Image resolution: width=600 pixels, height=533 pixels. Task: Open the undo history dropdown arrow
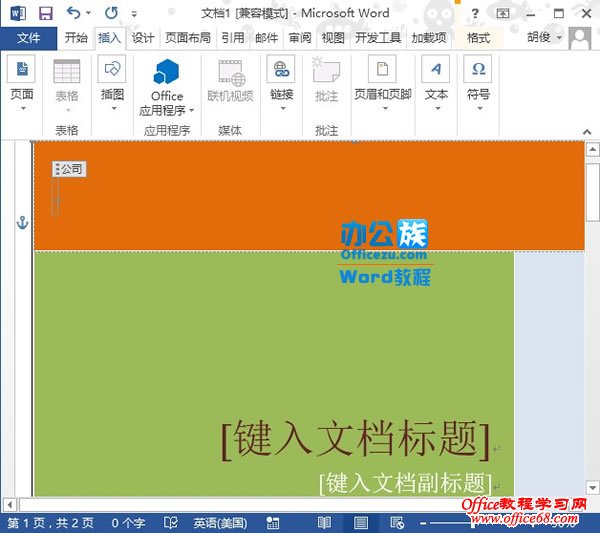point(89,13)
